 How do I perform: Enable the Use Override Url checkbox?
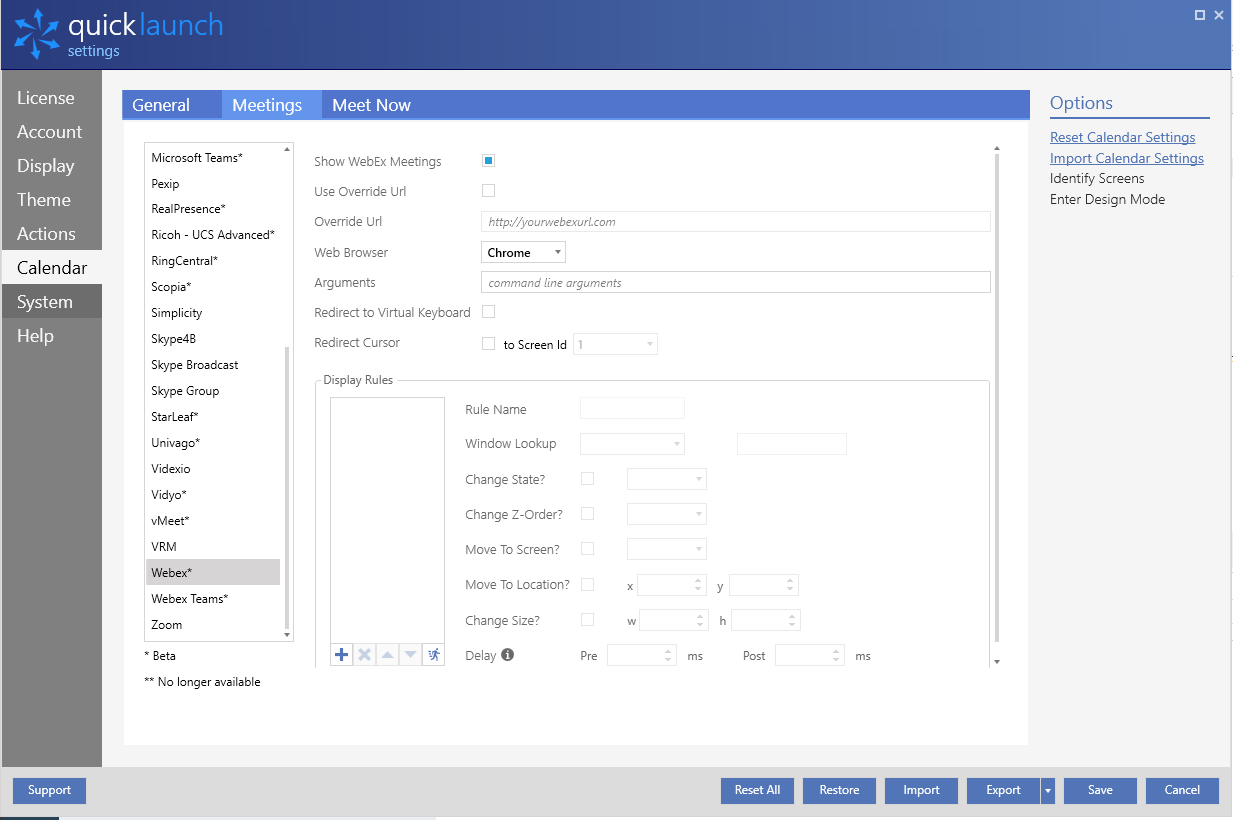coord(488,190)
